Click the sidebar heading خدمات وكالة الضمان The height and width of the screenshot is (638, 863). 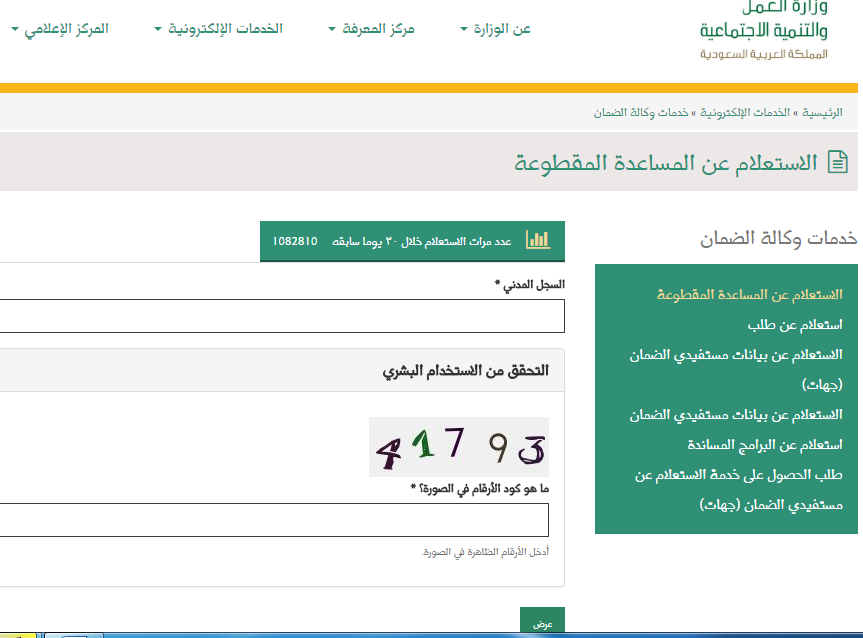(x=778, y=238)
